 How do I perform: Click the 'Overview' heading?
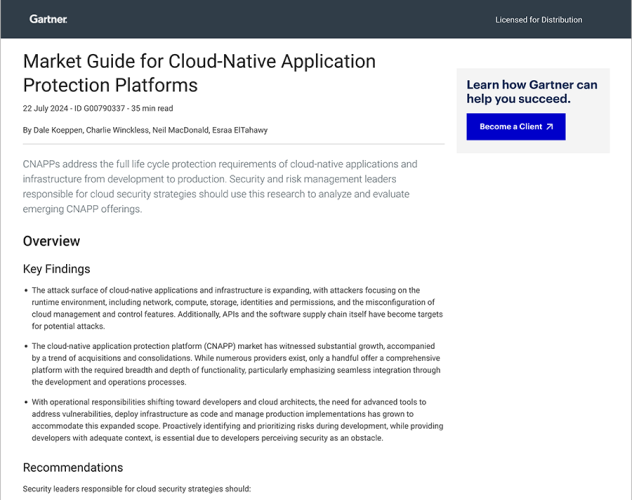click(x=51, y=241)
